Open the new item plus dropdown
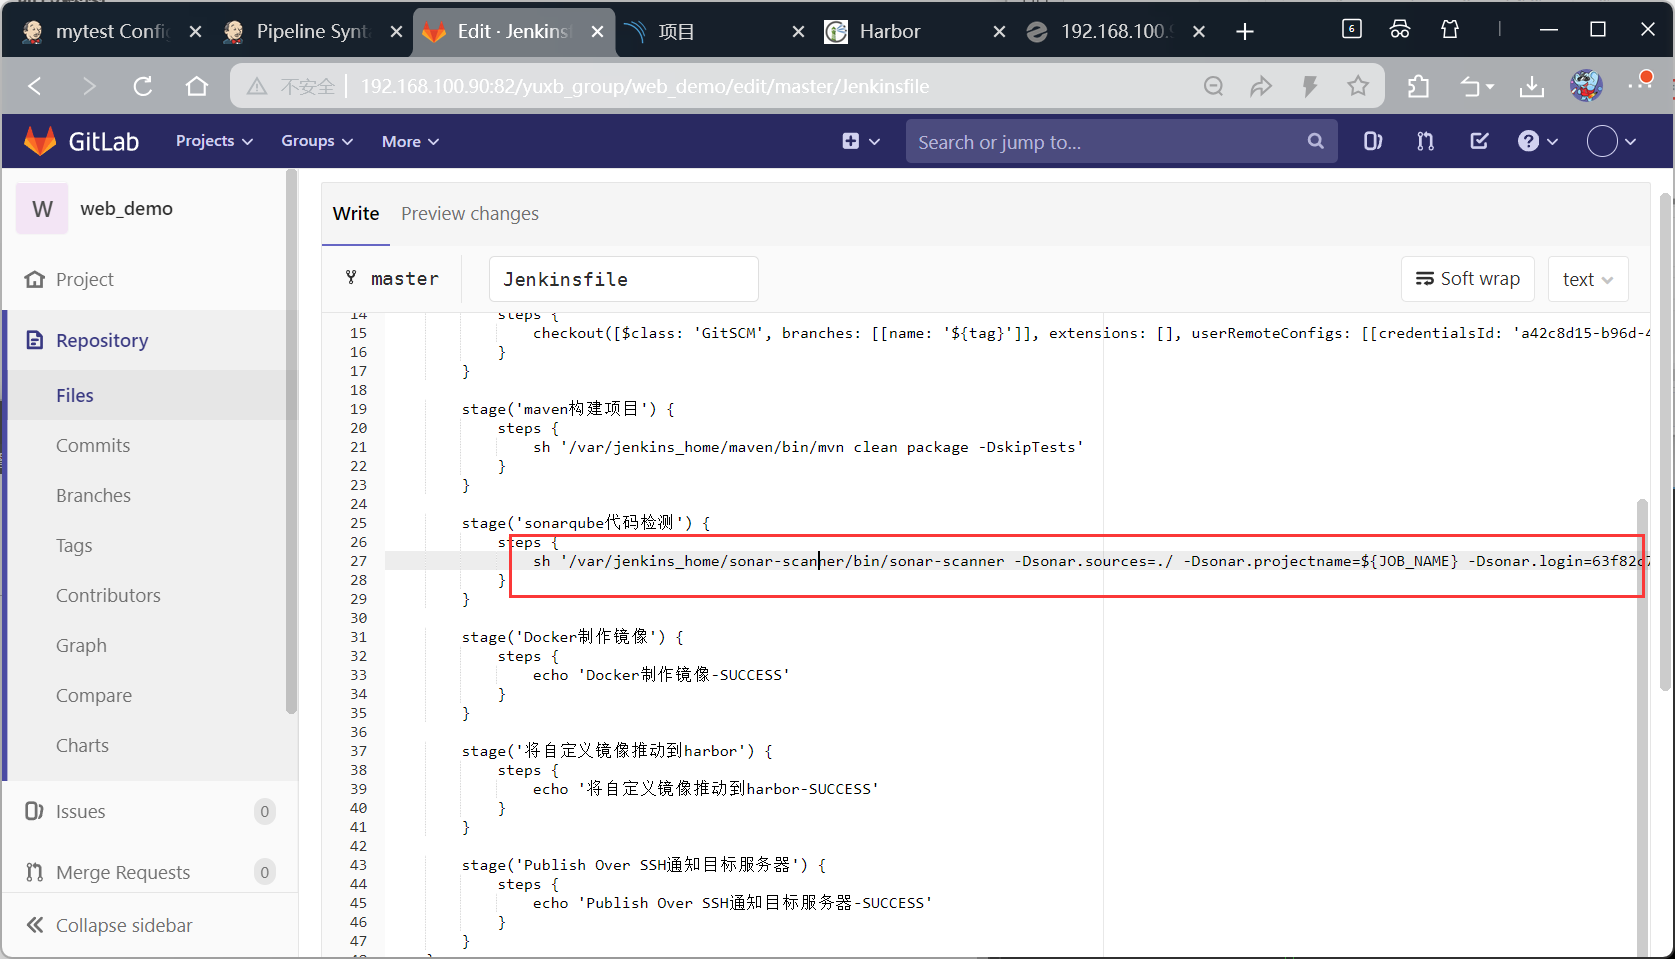The width and height of the screenshot is (1675, 959). pos(861,141)
